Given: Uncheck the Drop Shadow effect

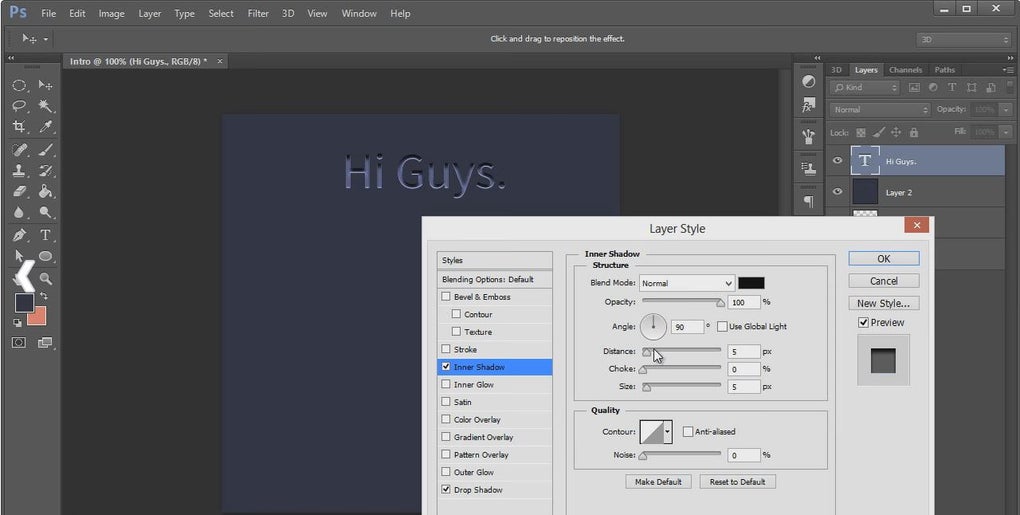Looking at the screenshot, I should 446,490.
